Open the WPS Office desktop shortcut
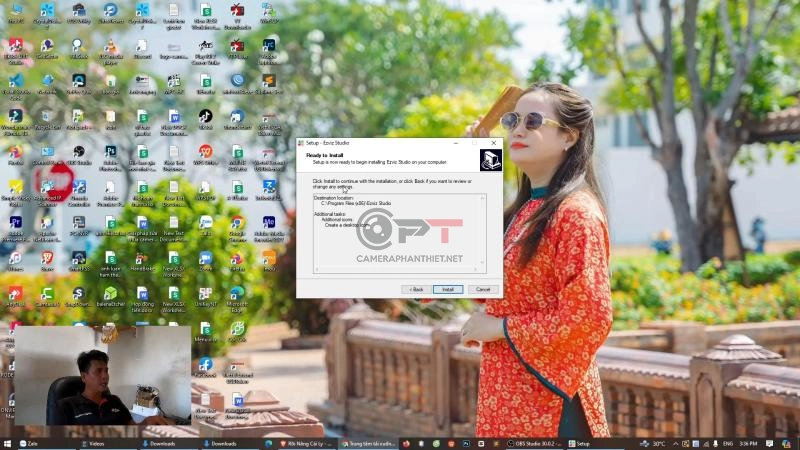 (x=206, y=155)
